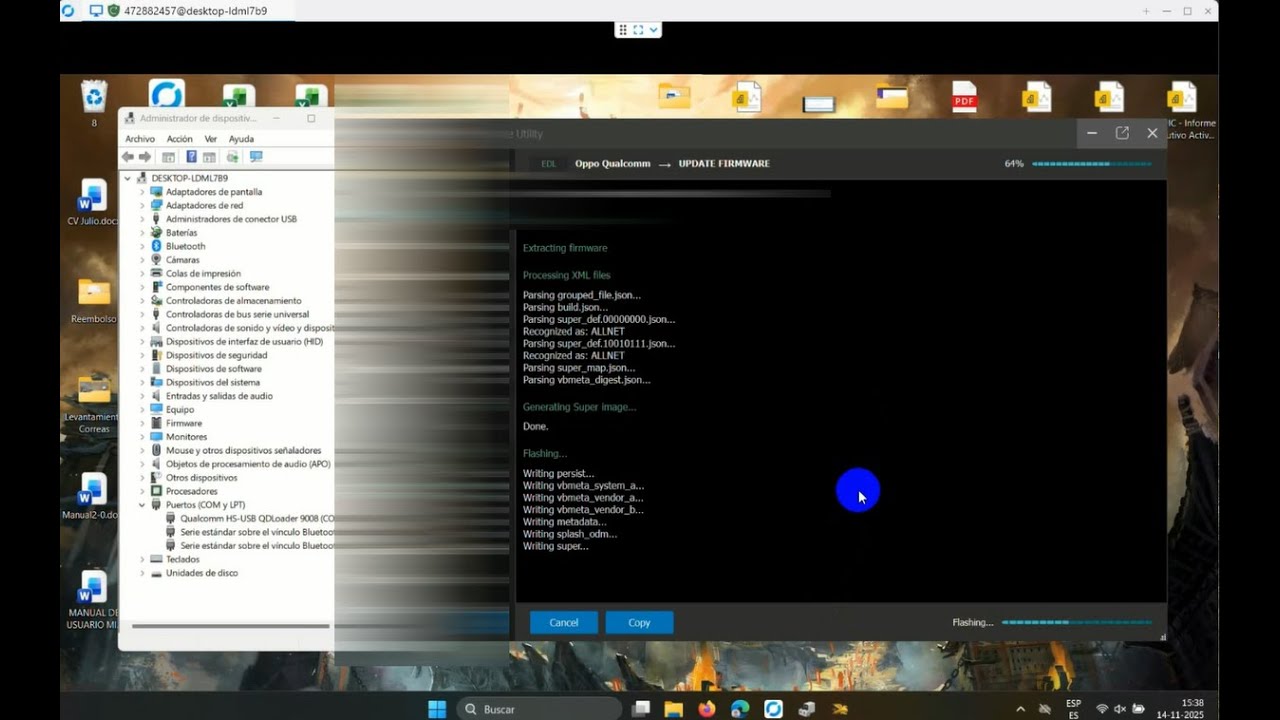The width and height of the screenshot is (1280, 720).
Task: Click the Forward arrow in Device Manager toolbar
Action: [x=145, y=157]
